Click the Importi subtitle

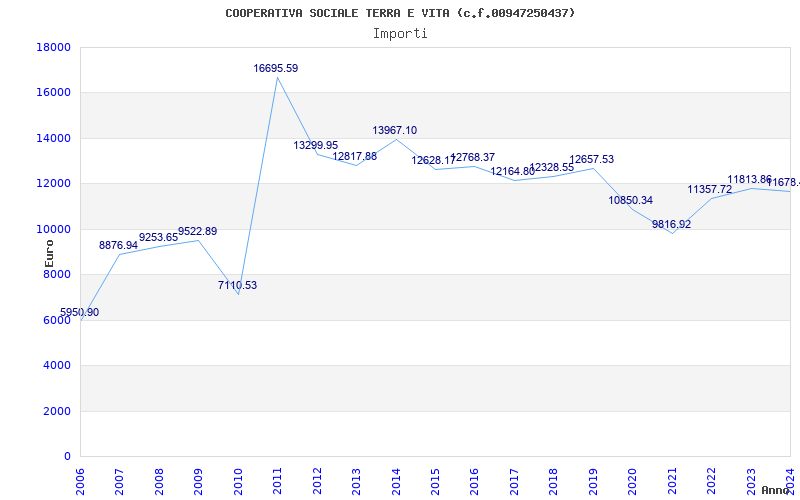[x=400, y=34]
